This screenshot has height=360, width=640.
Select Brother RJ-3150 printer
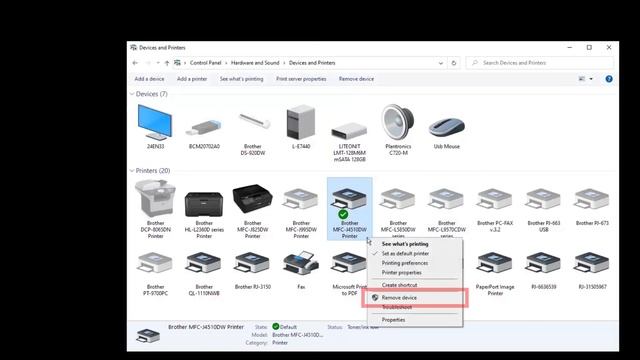[x=253, y=269]
